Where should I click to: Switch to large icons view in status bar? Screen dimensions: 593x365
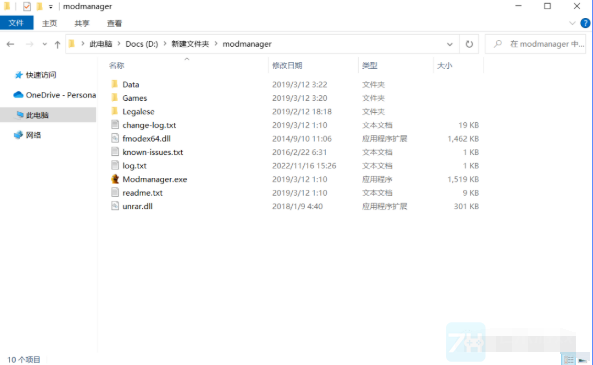(583, 360)
